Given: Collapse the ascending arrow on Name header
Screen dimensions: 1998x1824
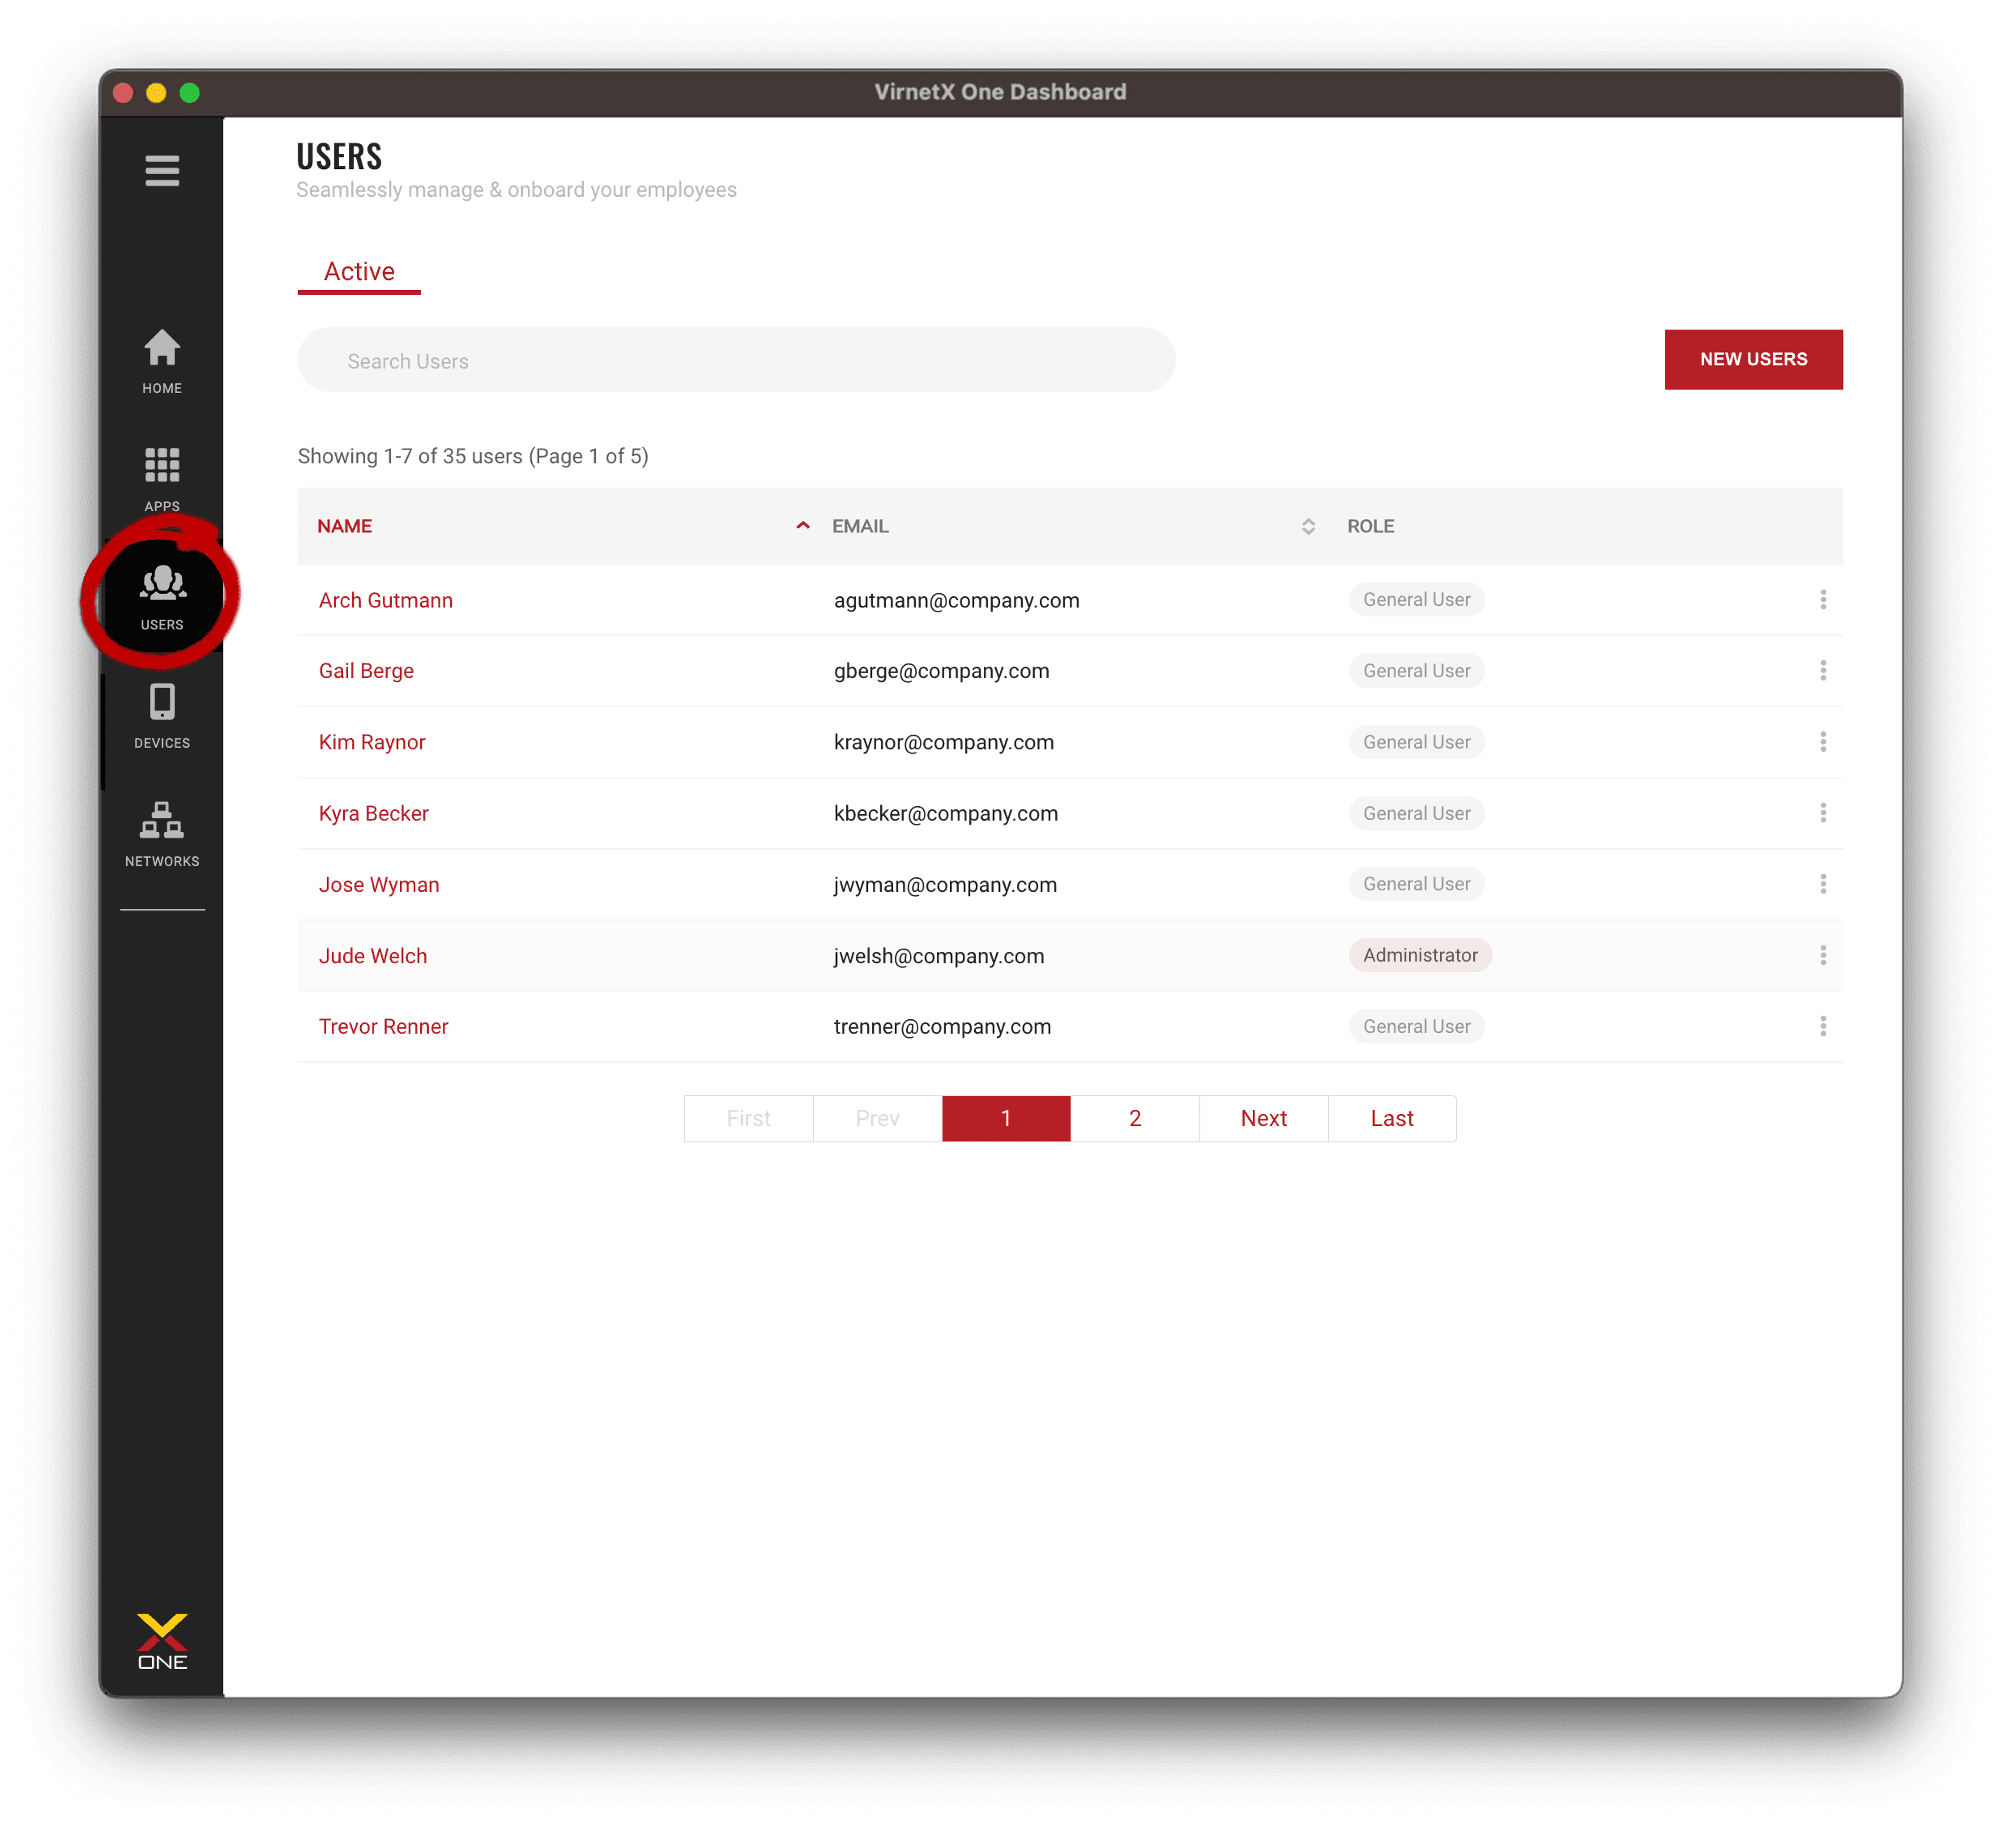Looking at the screenshot, I should pos(802,524).
